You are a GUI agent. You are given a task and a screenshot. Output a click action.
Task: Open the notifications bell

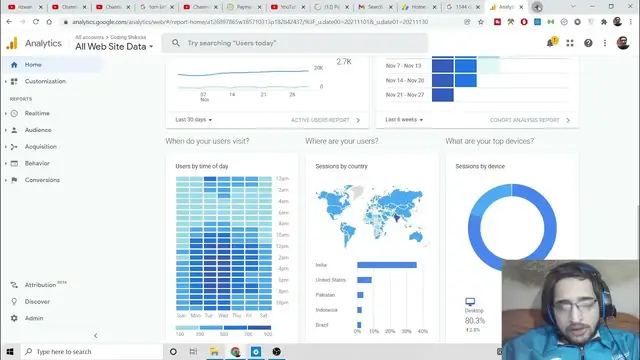click(x=551, y=42)
